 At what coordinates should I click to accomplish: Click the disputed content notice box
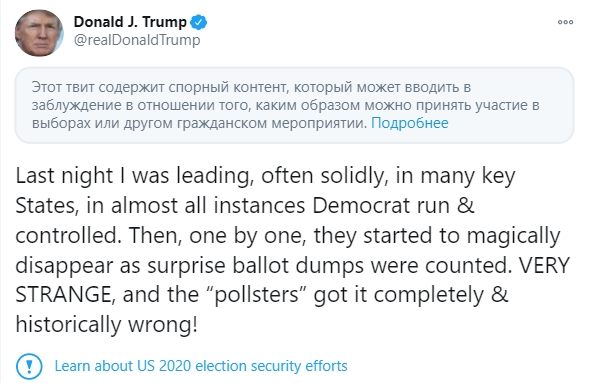294,105
